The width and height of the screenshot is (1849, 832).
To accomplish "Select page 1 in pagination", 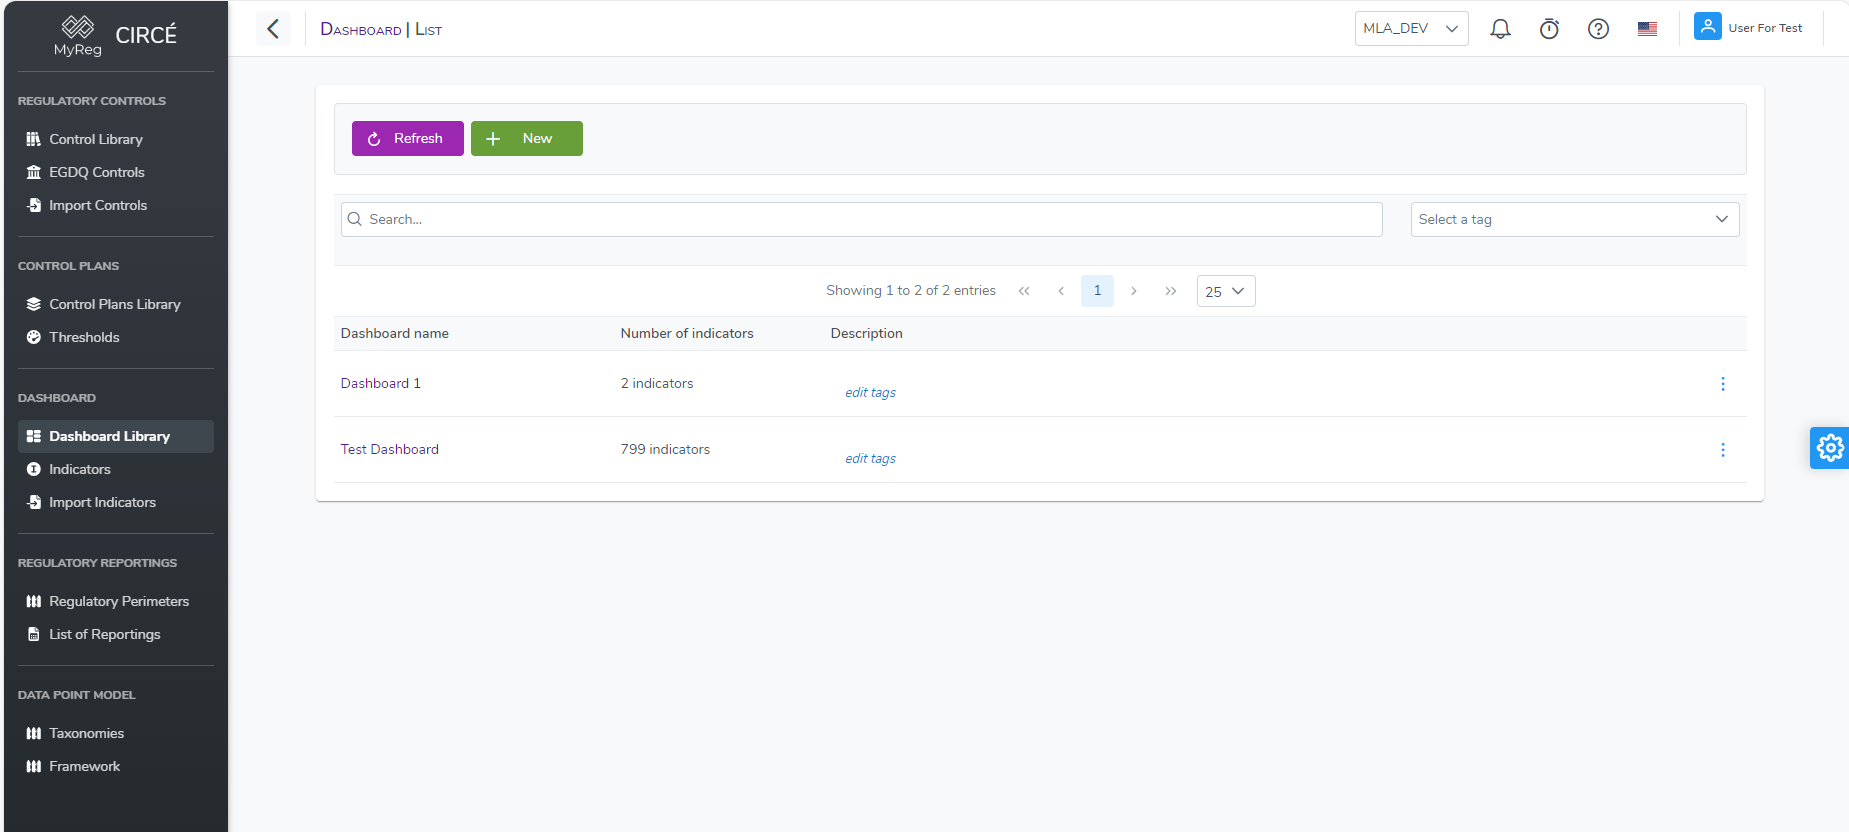I will [x=1097, y=291].
